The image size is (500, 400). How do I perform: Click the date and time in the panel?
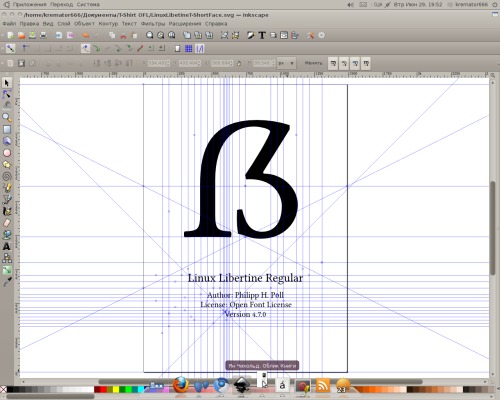coord(418,5)
